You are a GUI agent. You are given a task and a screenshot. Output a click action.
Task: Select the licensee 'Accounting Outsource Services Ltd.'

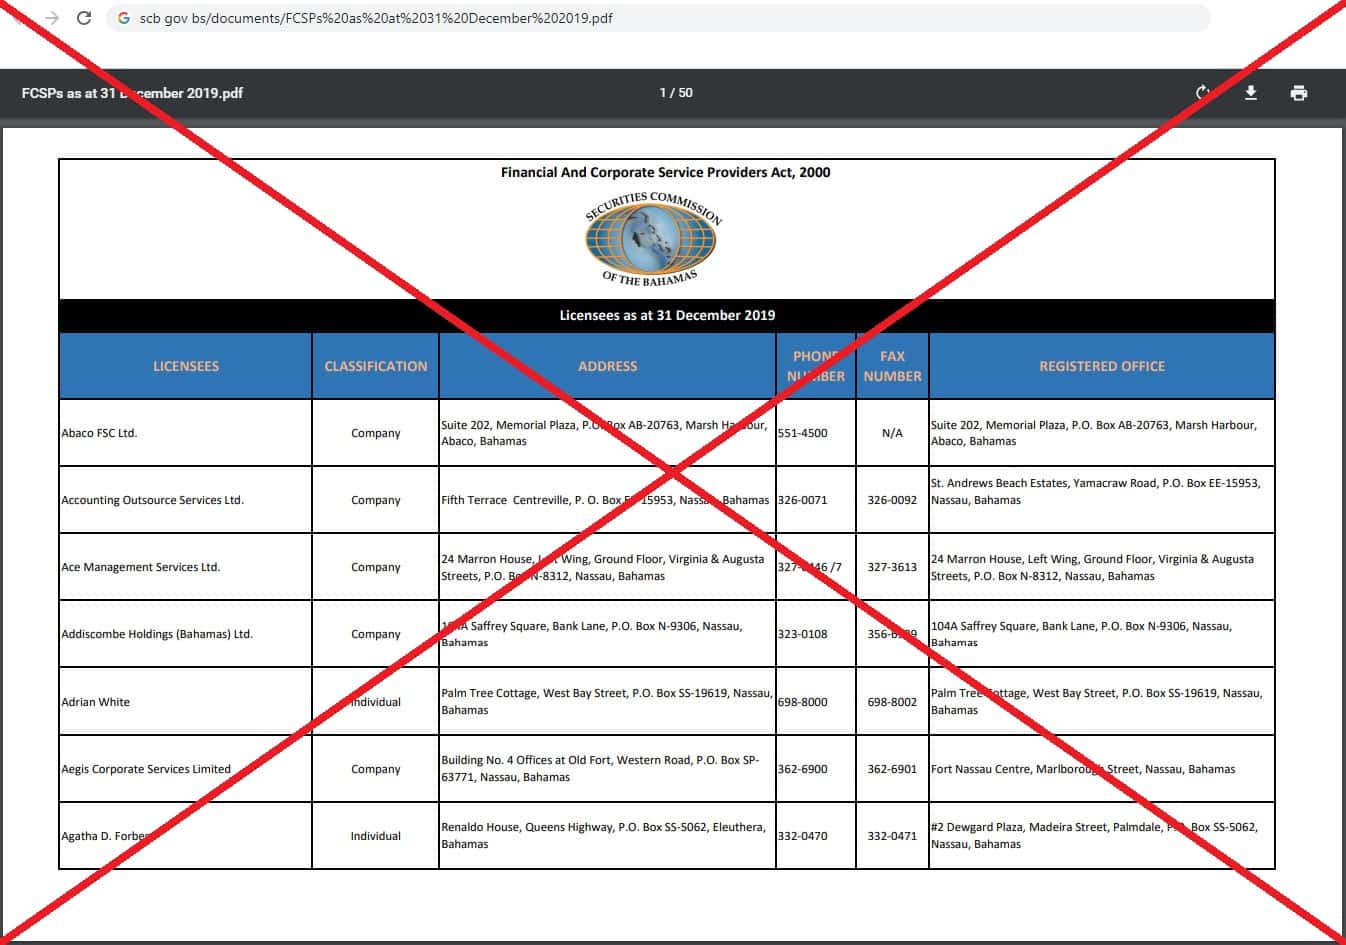[152, 500]
